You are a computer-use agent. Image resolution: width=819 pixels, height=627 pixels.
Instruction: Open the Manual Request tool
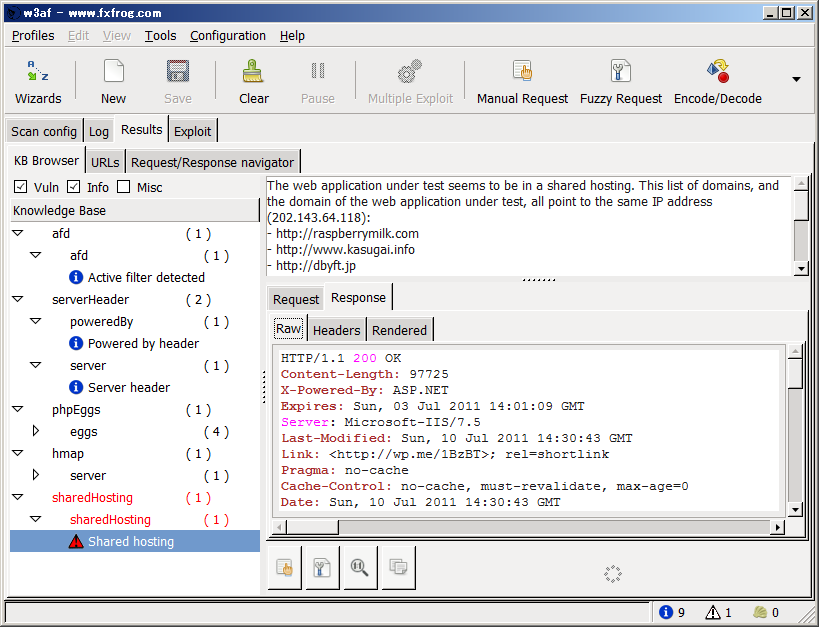pos(522,72)
